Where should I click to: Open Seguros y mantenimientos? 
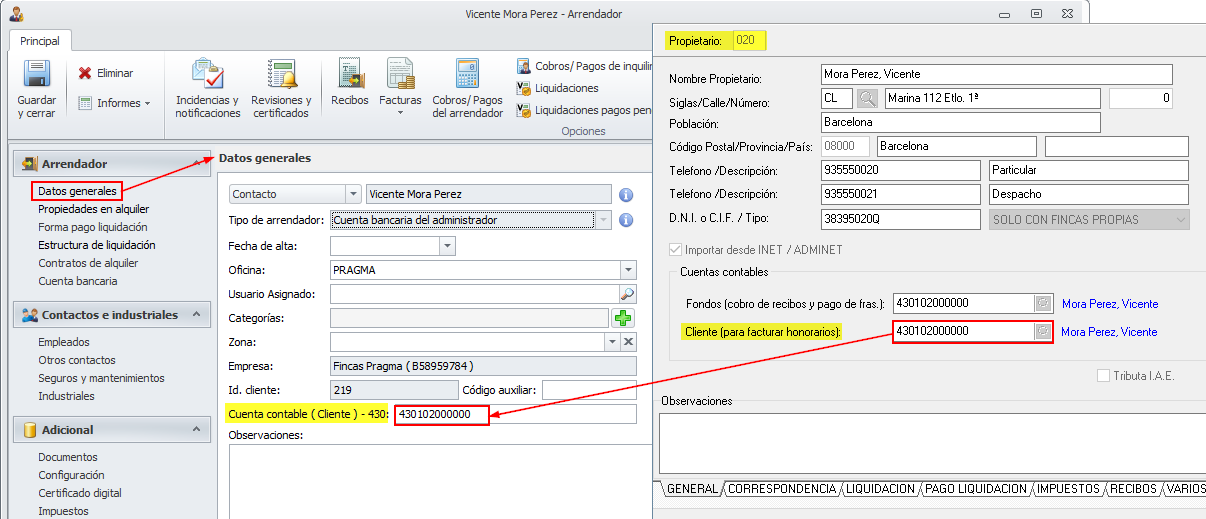point(101,378)
